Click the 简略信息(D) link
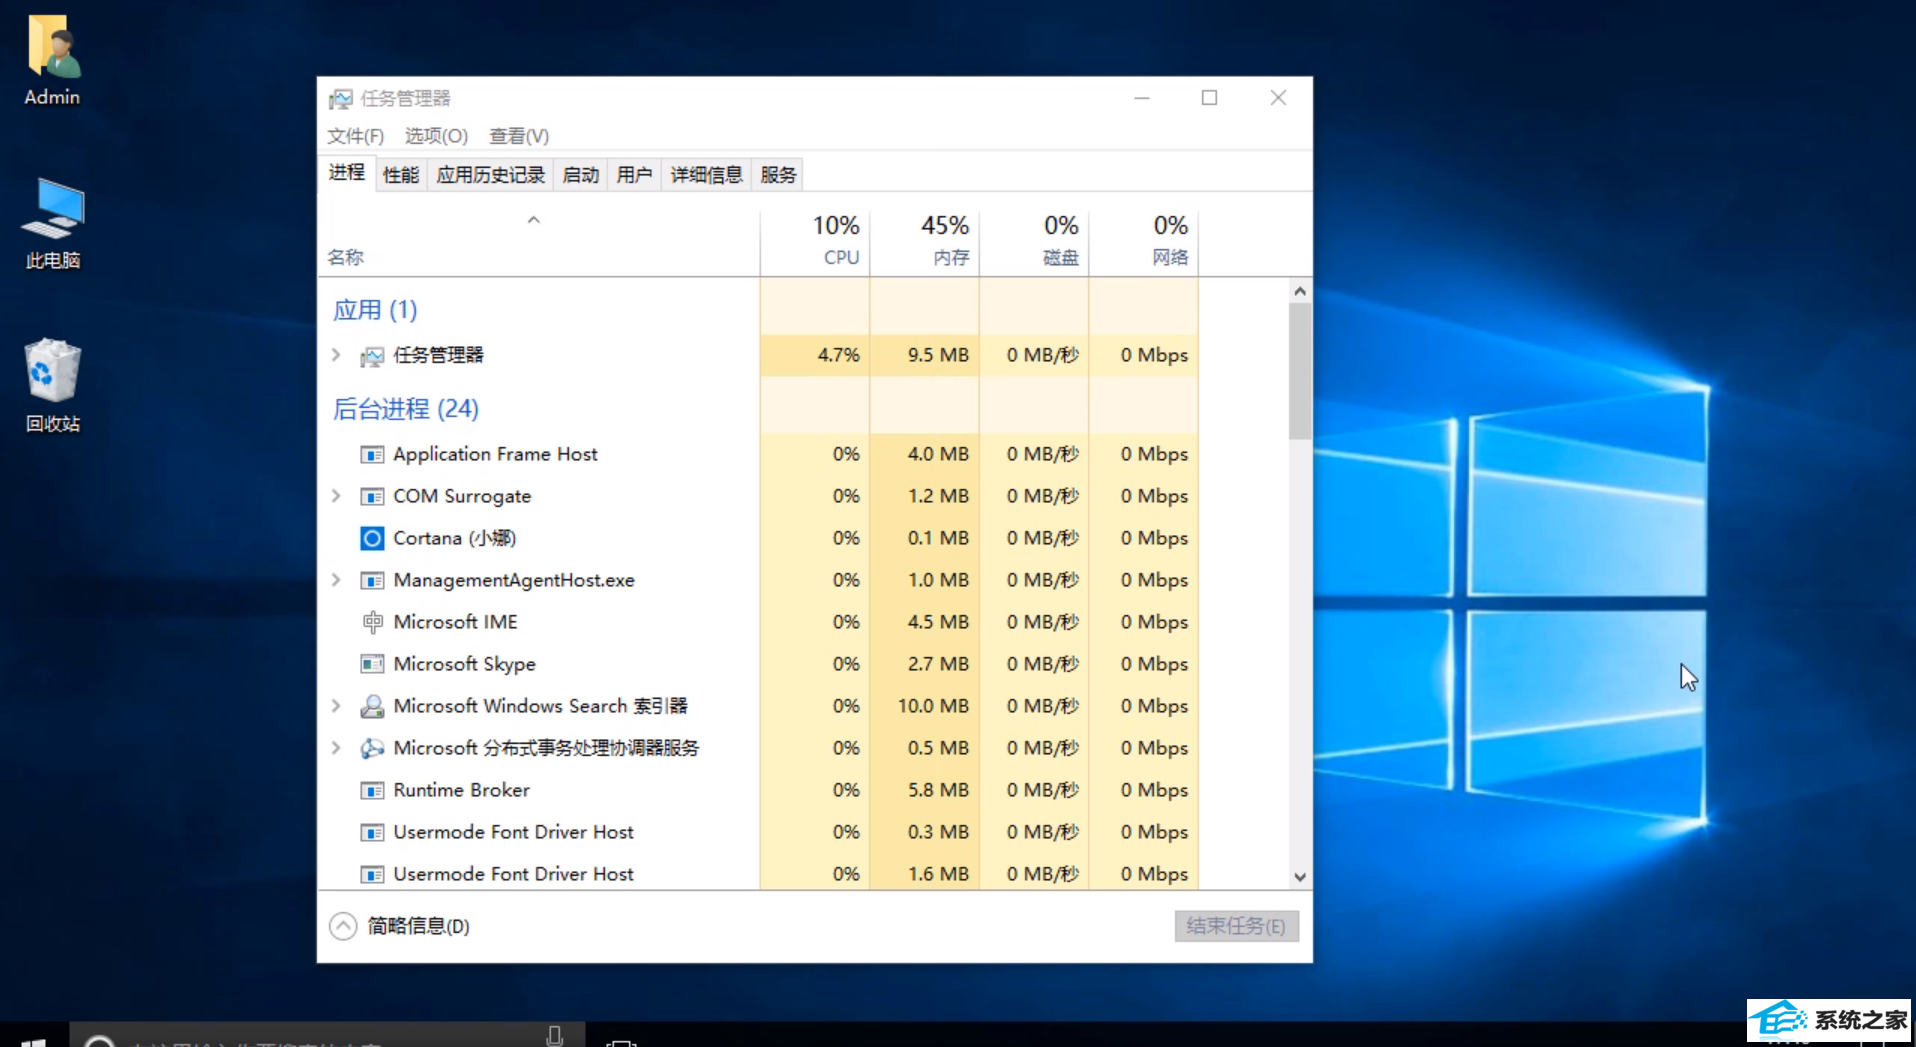Image resolution: width=1916 pixels, height=1047 pixels. point(418,926)
